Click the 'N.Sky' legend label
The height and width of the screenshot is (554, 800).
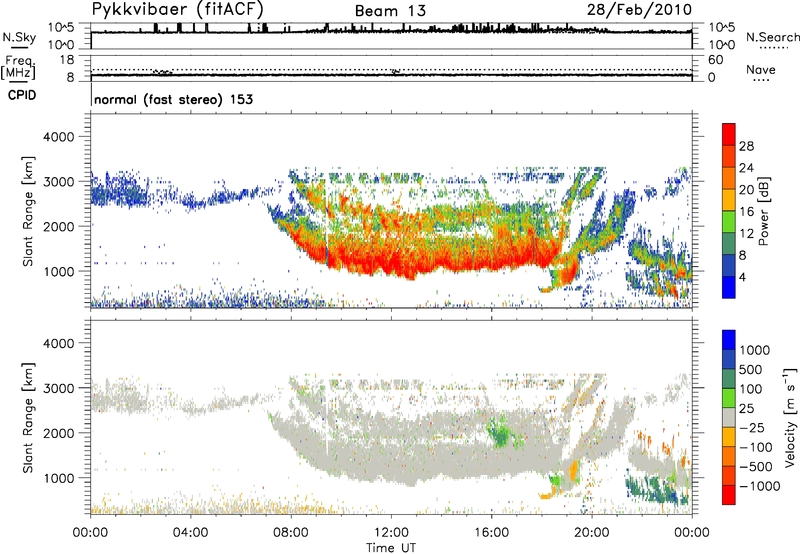click(19, 38)
